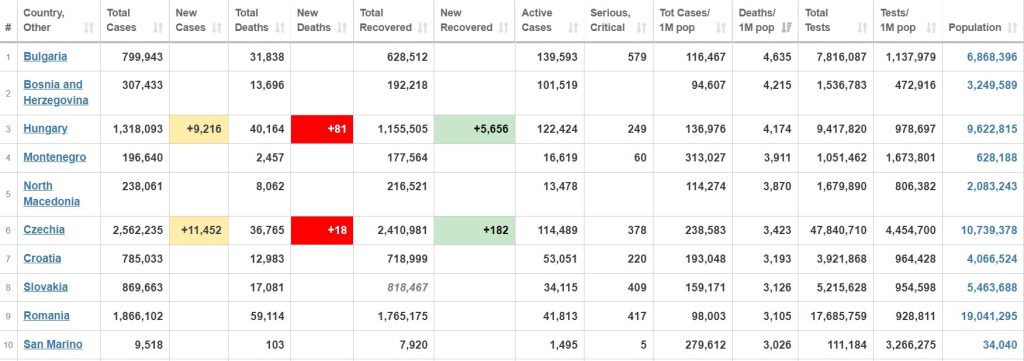The image size is (1024, 361).
Task: Open Hungary's country page link
Action: (x=45, y=129)
